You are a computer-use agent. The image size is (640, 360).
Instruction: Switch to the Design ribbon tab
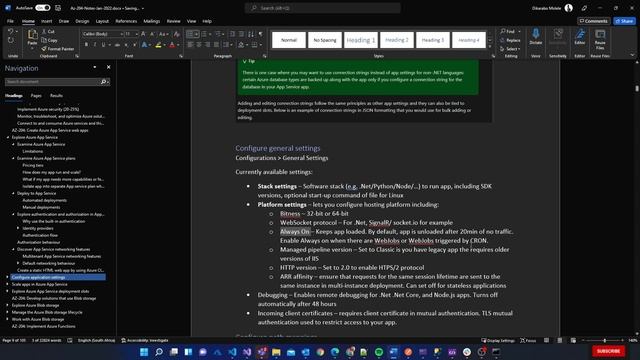pyautogui.click(x=82, y=21)
